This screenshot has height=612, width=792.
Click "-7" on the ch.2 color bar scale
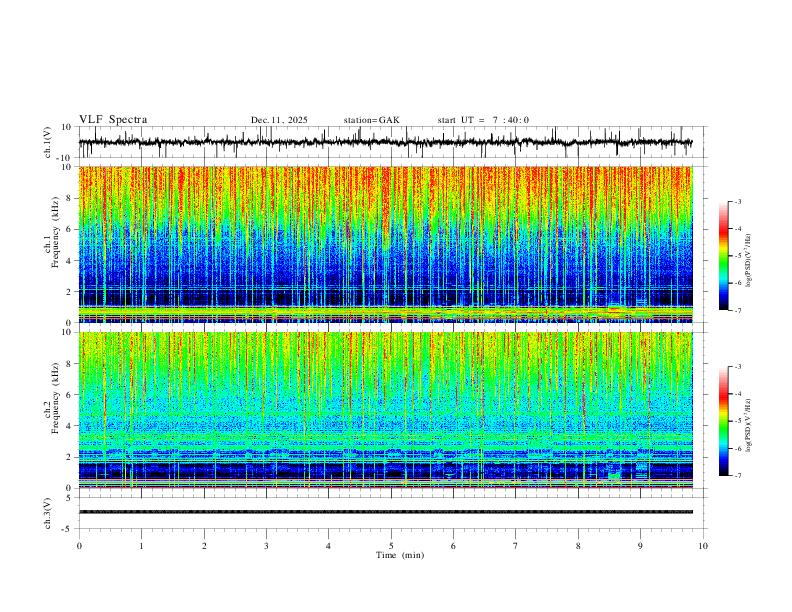tap(737, 476)
